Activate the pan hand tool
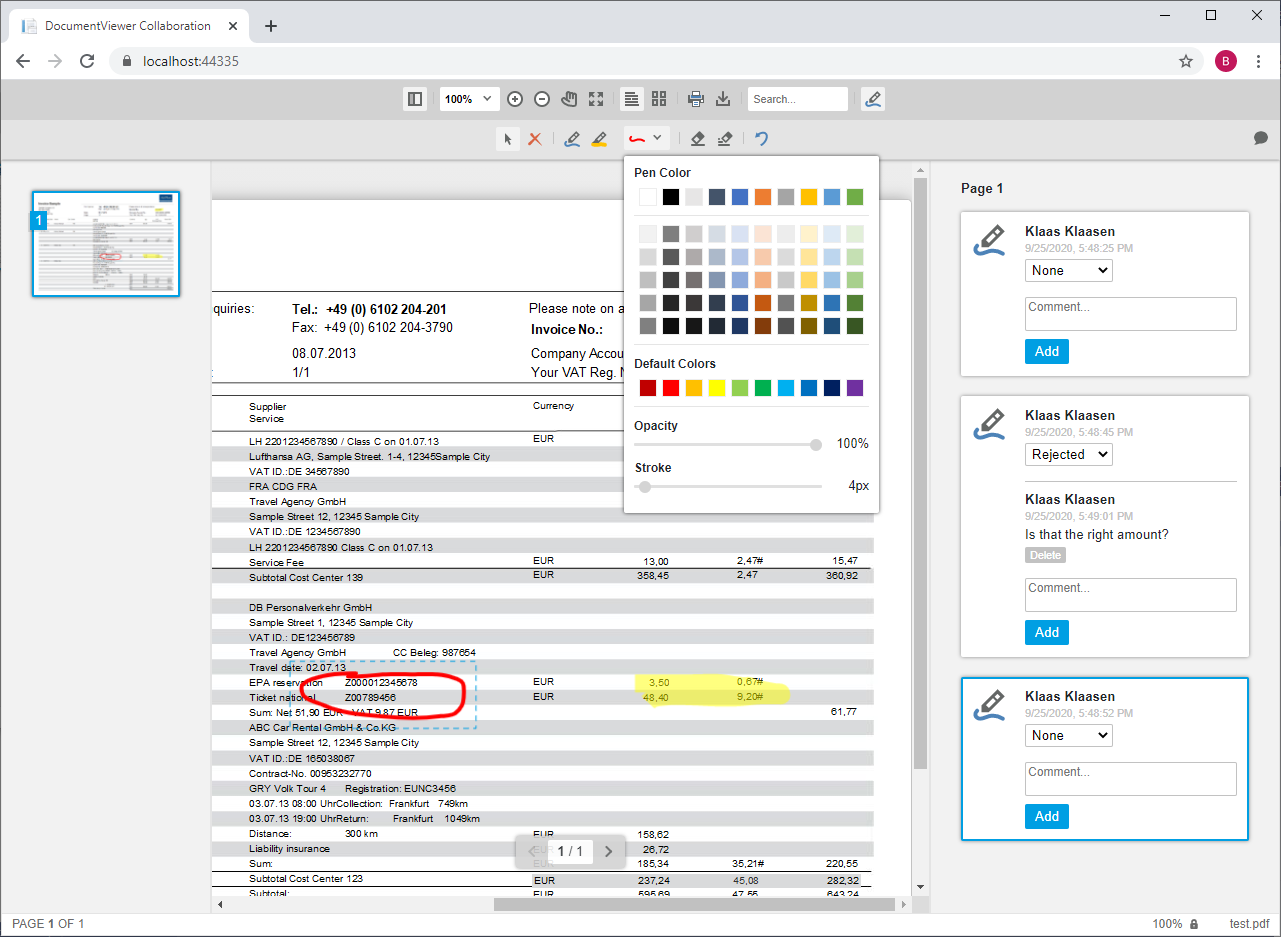The width and height of the screenshot is (1281, 937). click(x=569, y=99)
